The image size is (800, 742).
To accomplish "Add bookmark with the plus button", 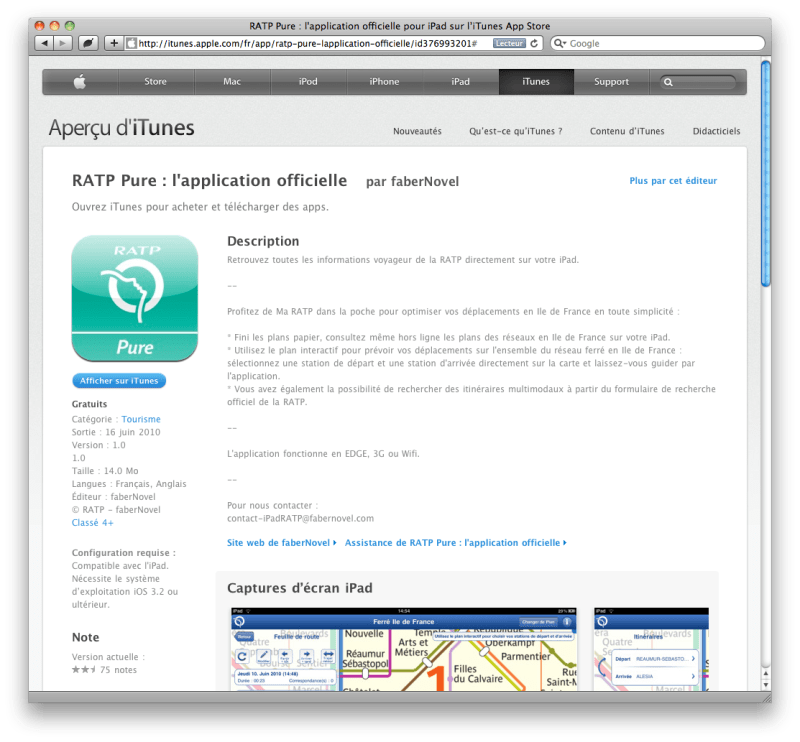I will tap(114, 43).
